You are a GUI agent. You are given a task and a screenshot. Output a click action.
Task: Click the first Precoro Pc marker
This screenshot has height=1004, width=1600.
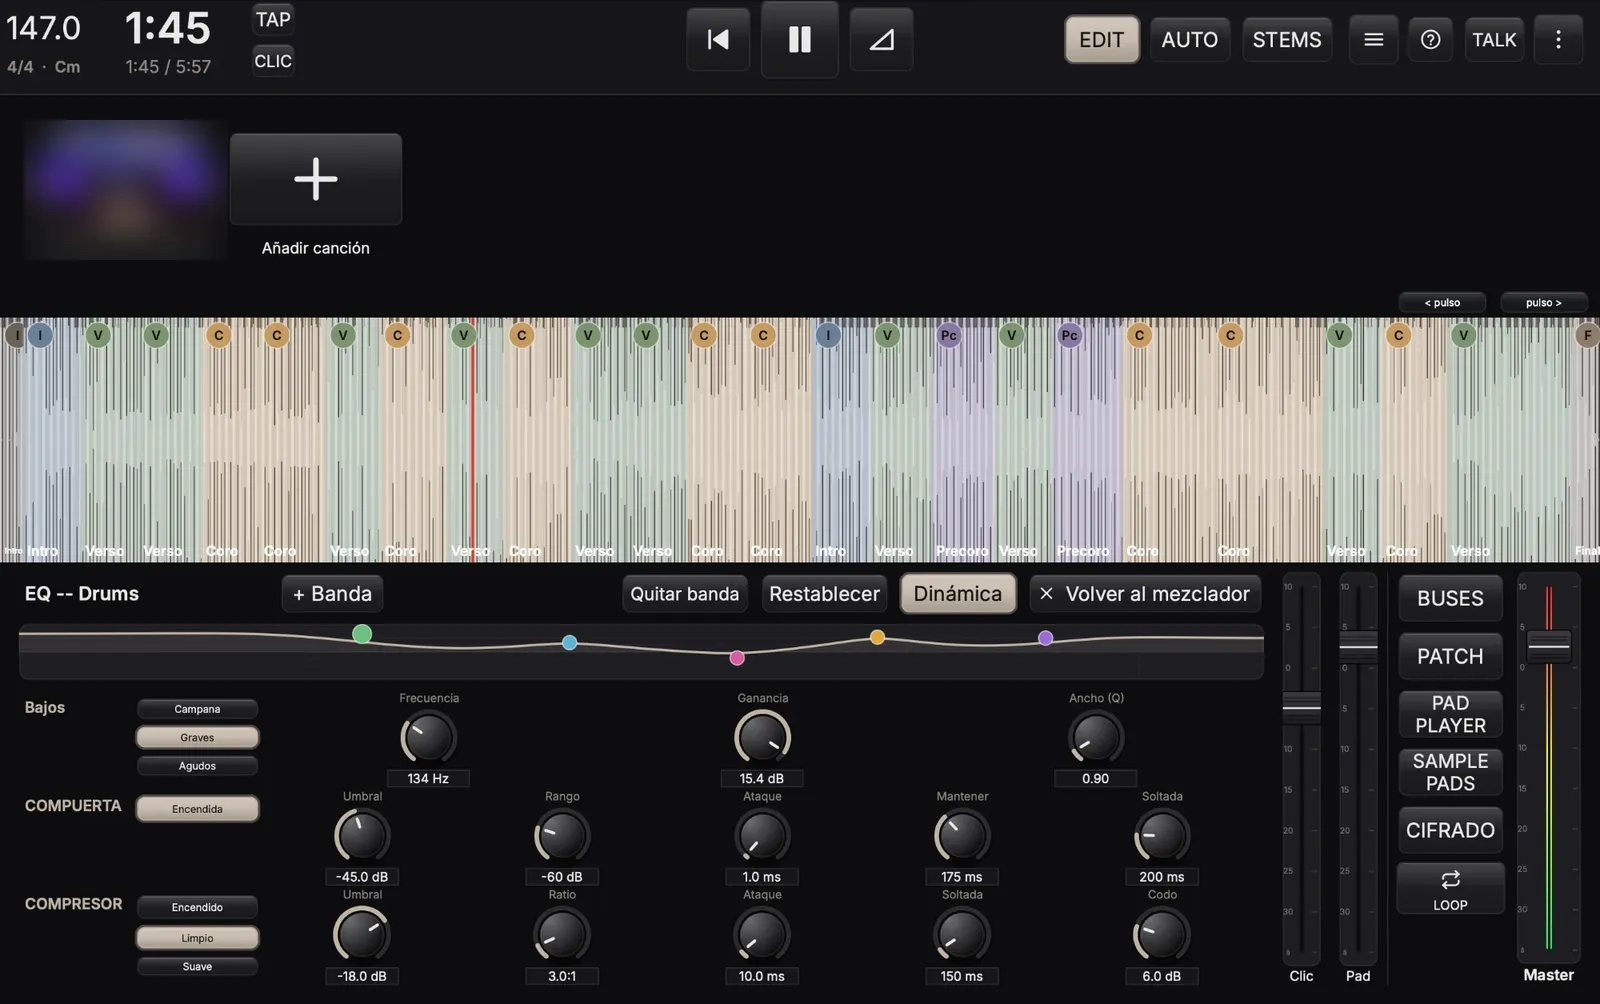pos(949,335)
